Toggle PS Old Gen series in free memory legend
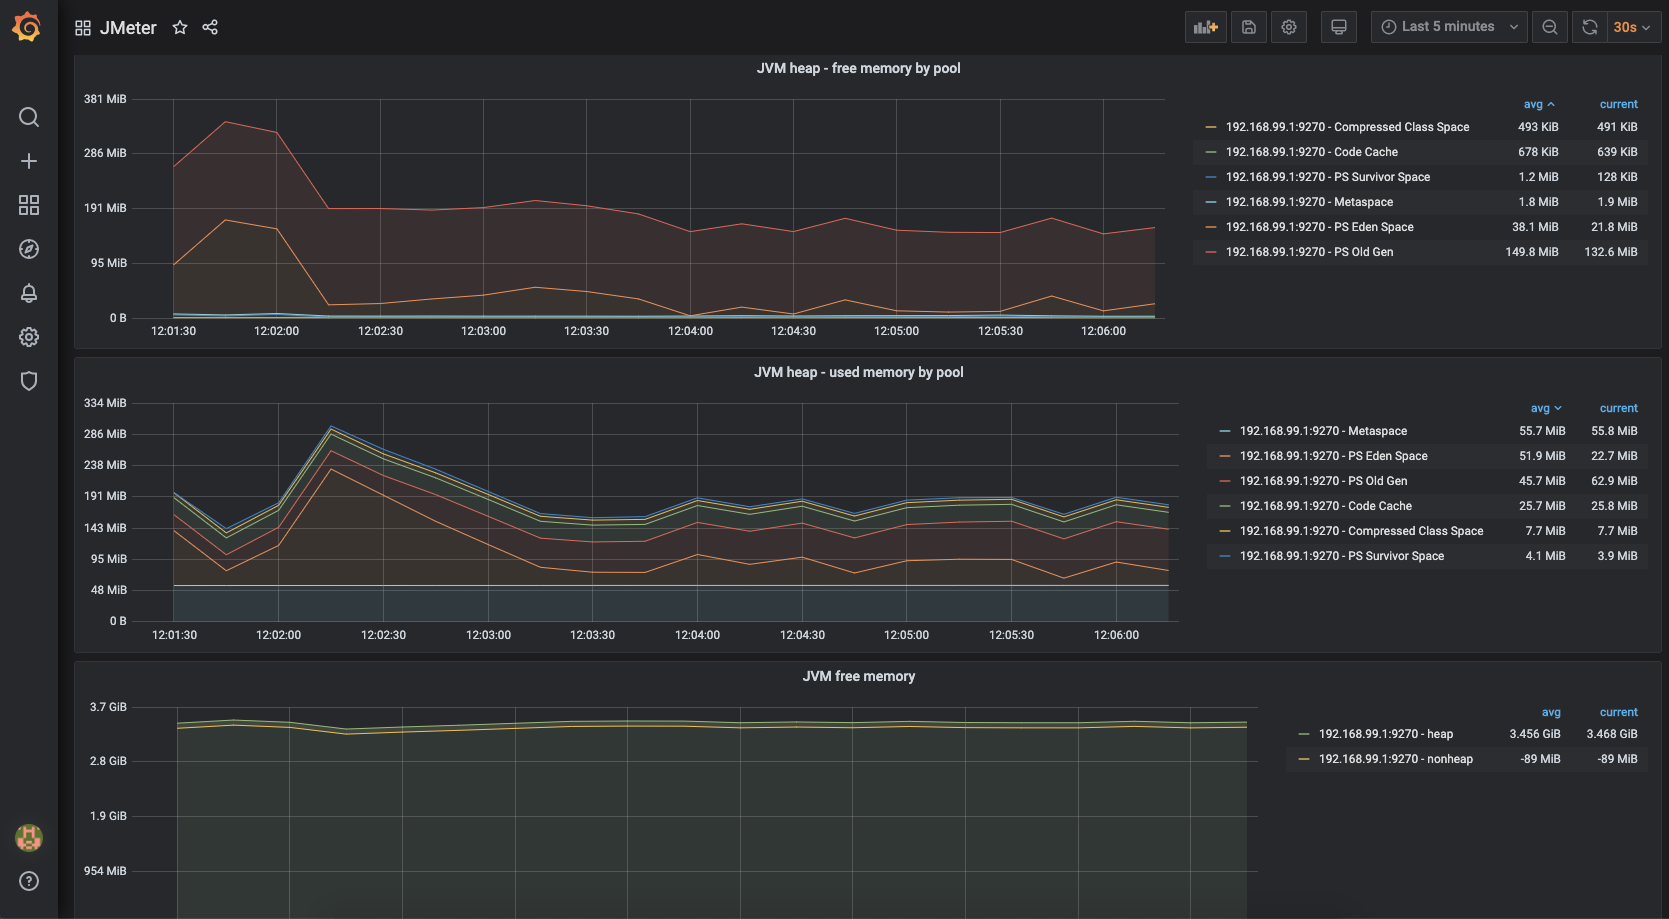 point(1309,252)
